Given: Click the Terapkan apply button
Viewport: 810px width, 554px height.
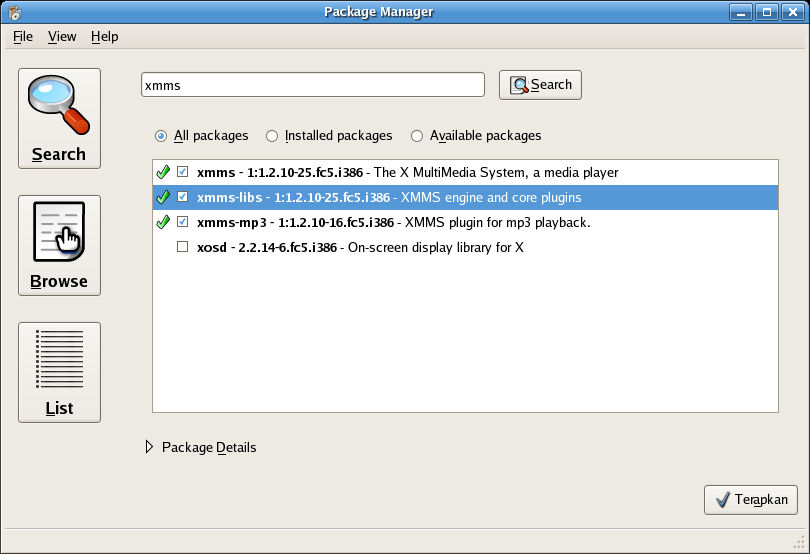Looking at the screenshot, I should click(x=751, y=500).
